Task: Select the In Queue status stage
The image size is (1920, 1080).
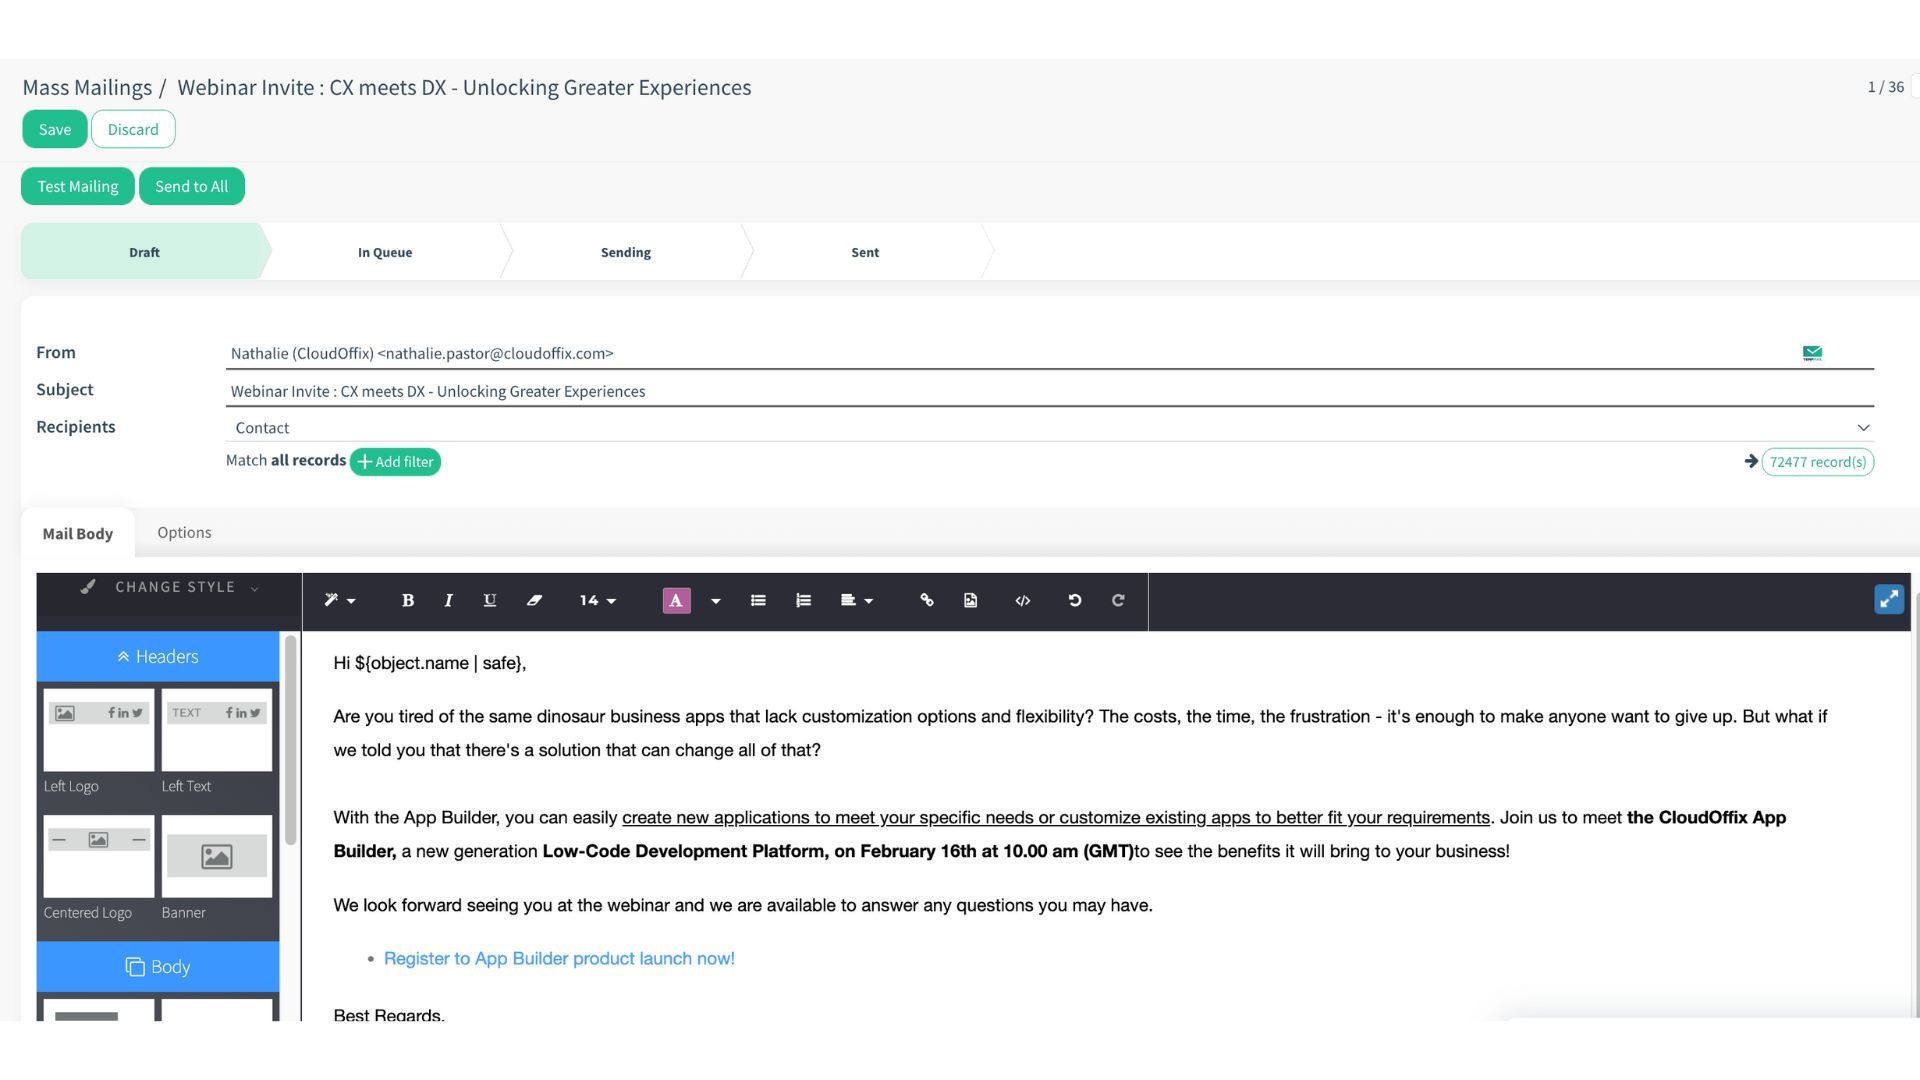Action: (x=385, y=252)
